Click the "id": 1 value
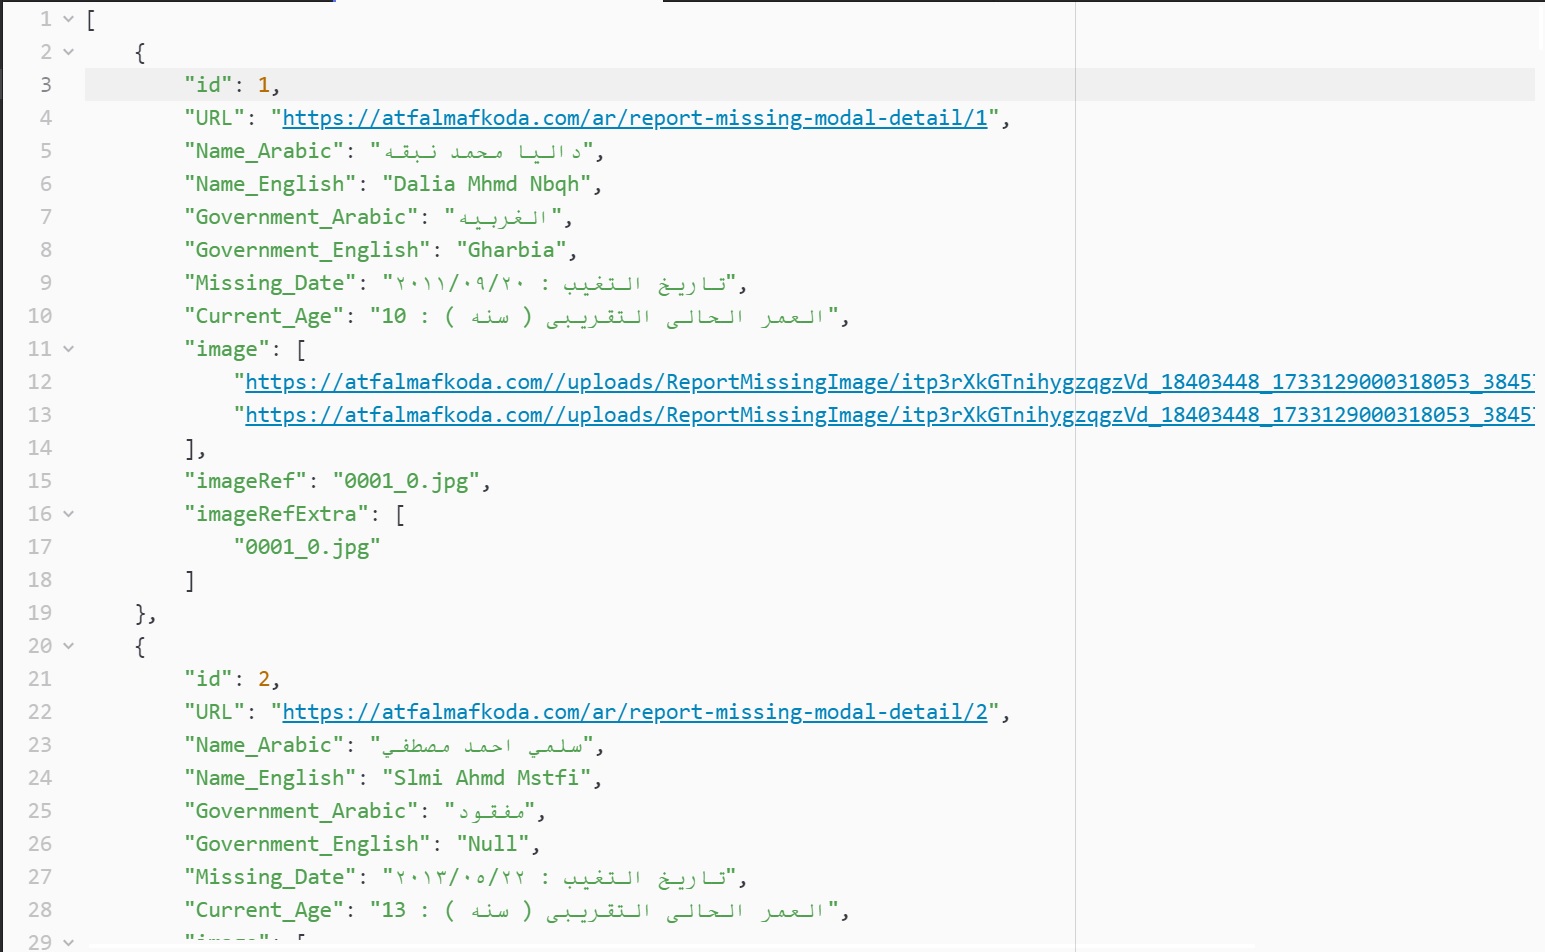The height and width of the screenshot is (952, 1545). (264, 85)
